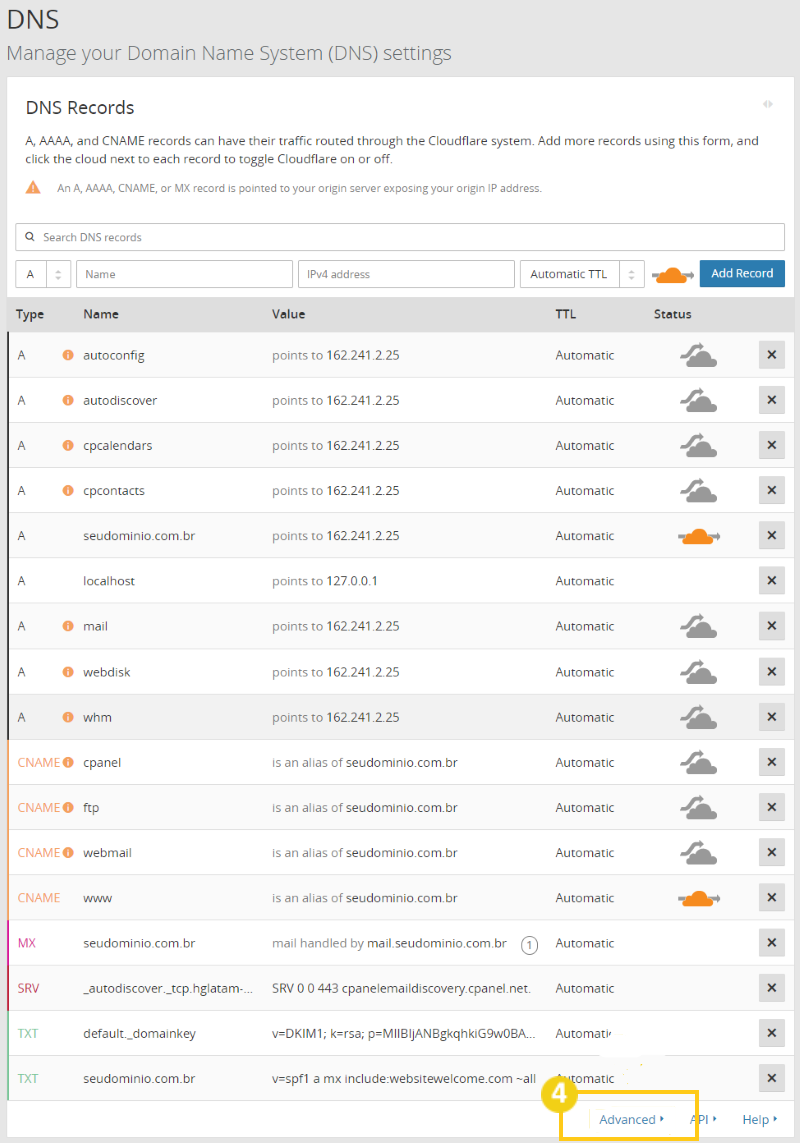The height and width of the screenshot is (1143, 800).
Task: Edit the www CNAME record name
Action: click(98, 898)
